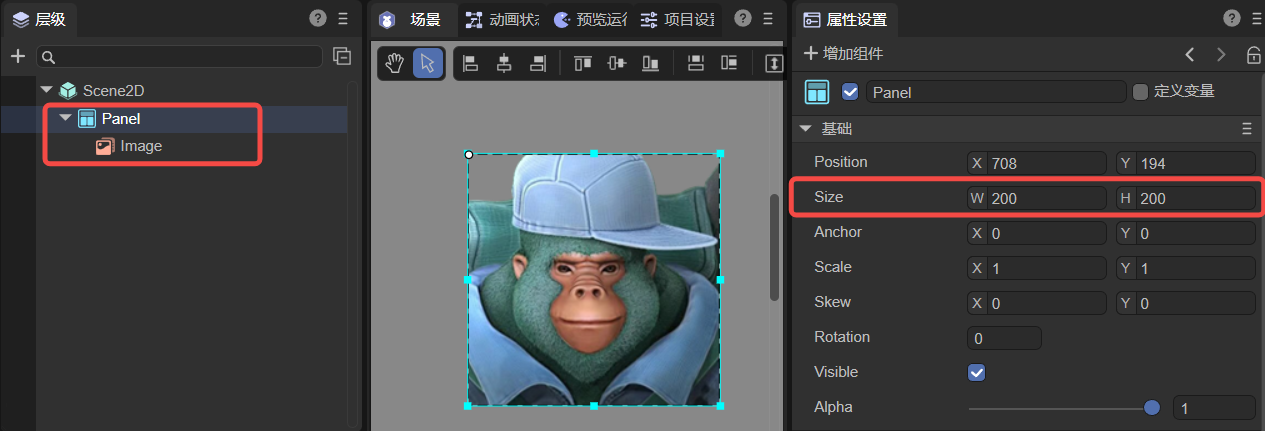
Task: Open help for the hierarchy panel
Action: click(x=318, y=17)
